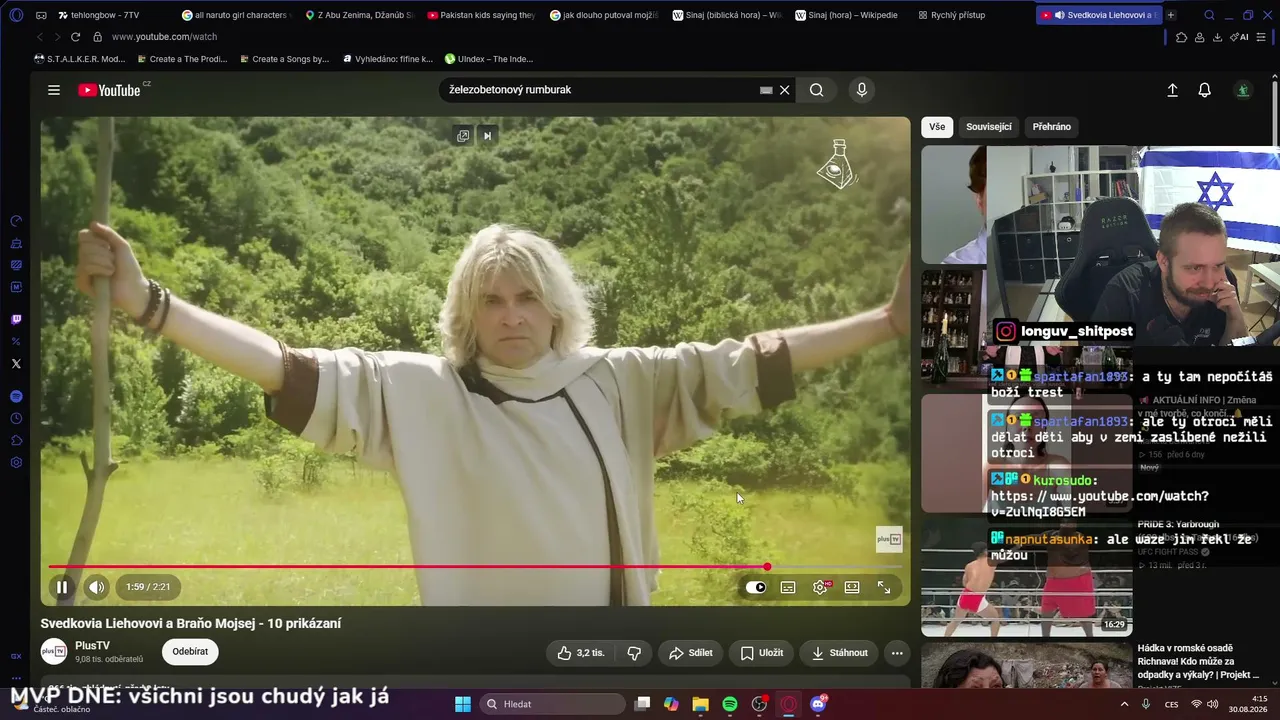Go back to the previous page
The height and width of the screenshot is (720, 1280).
(39, 37)
